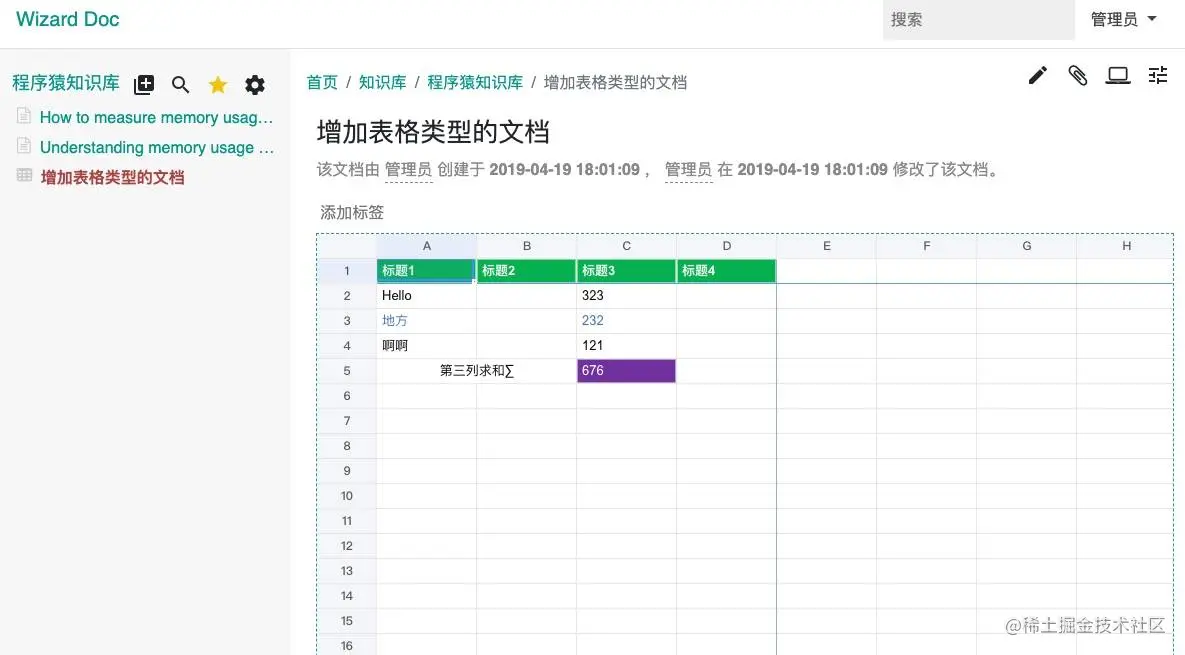This screenshot has height=655, width=1185.
Task: Click the table icon beside 增加表格类型的文档
Action: pos(24,175)
